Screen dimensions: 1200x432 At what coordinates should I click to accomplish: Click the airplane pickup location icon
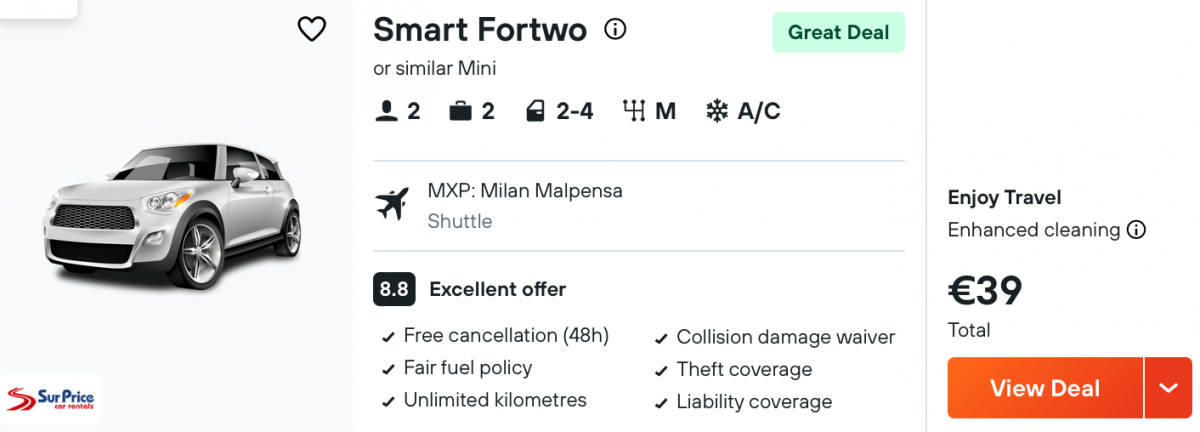393,204
